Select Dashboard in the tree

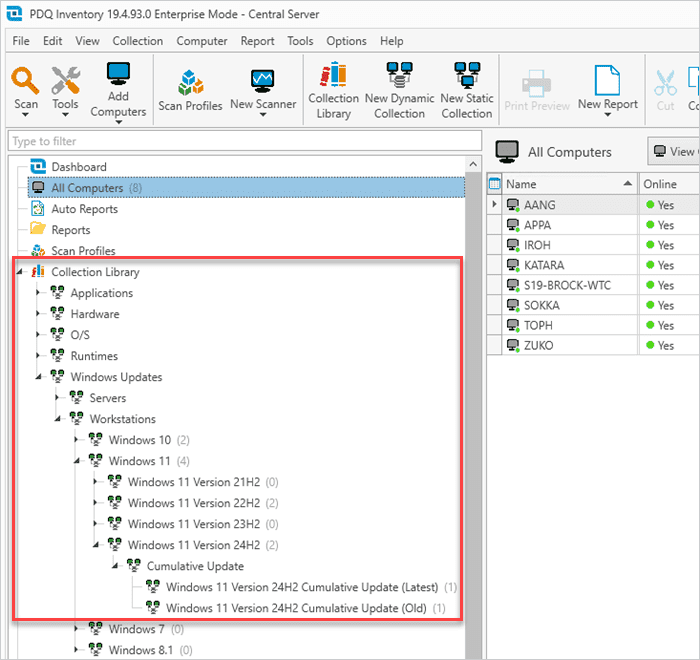[79, 167]
